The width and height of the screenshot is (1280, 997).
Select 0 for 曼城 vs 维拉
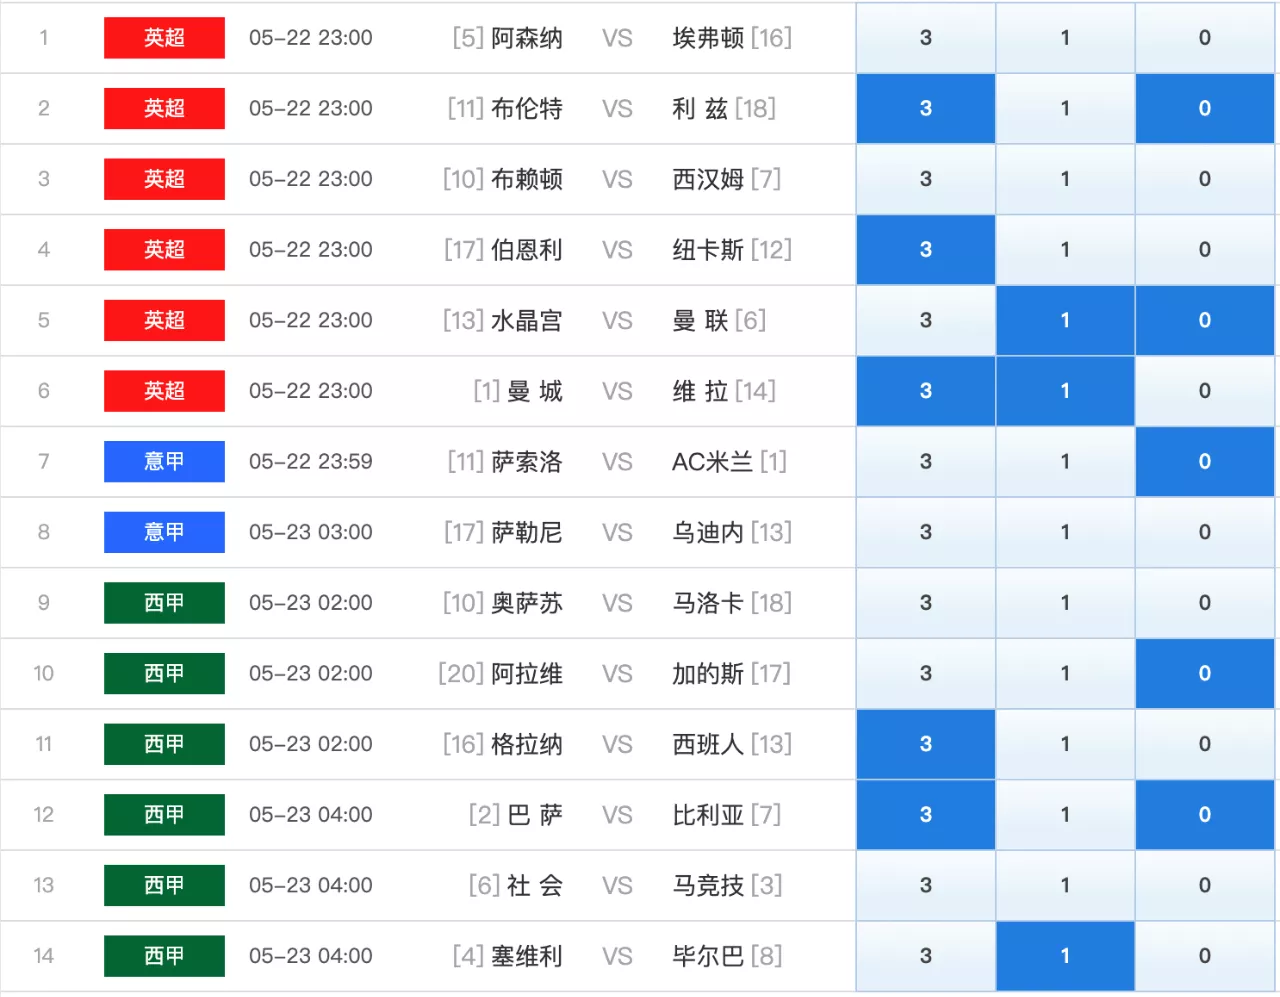pos(1205,391)
